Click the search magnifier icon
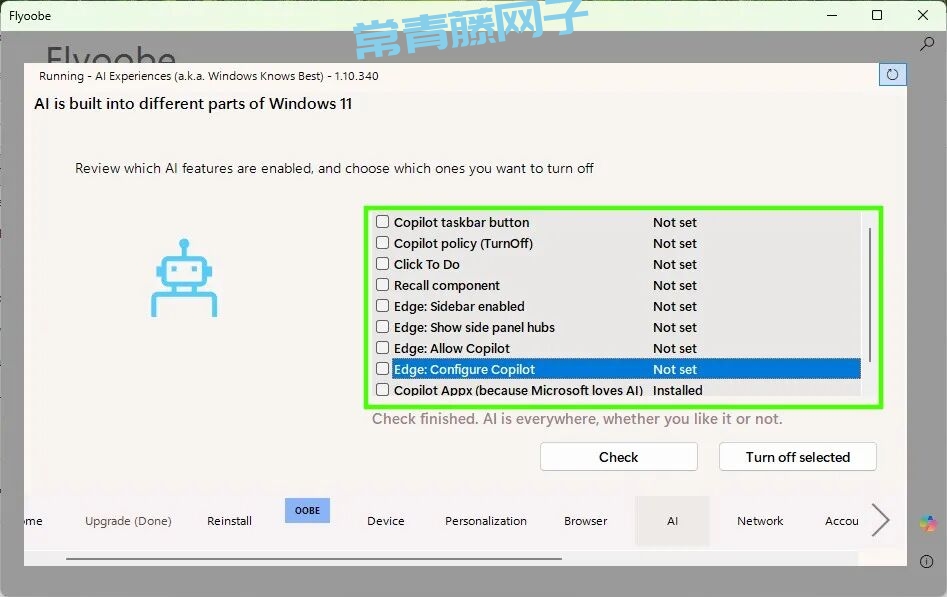Image resolution: width=947 pixels, height=597 pixels. click(927, 45)
